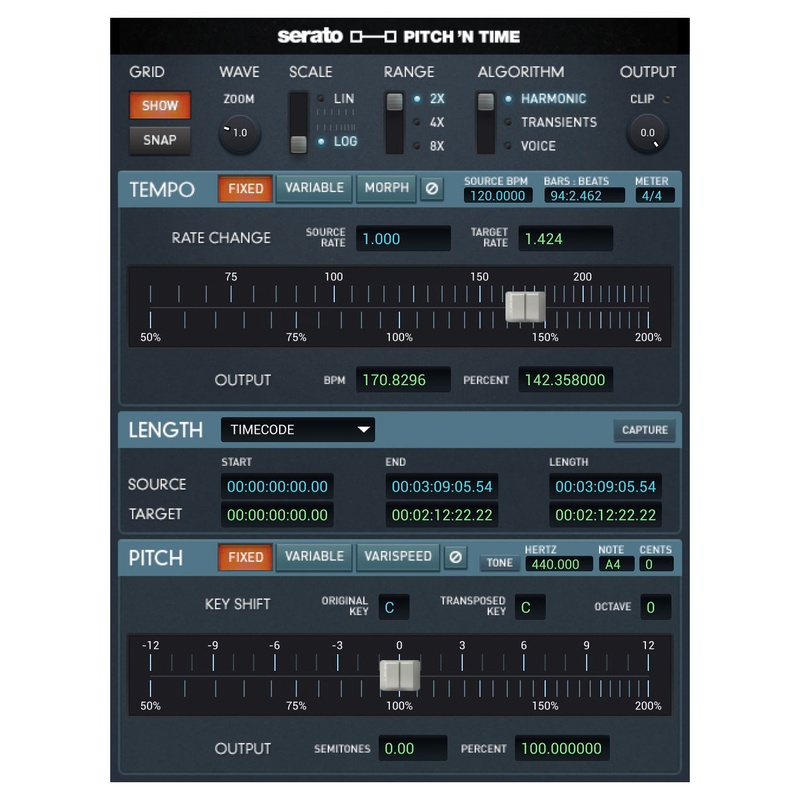Click the OUTPUT clip gain knob
Screen dimensions: 800x800
648,130
